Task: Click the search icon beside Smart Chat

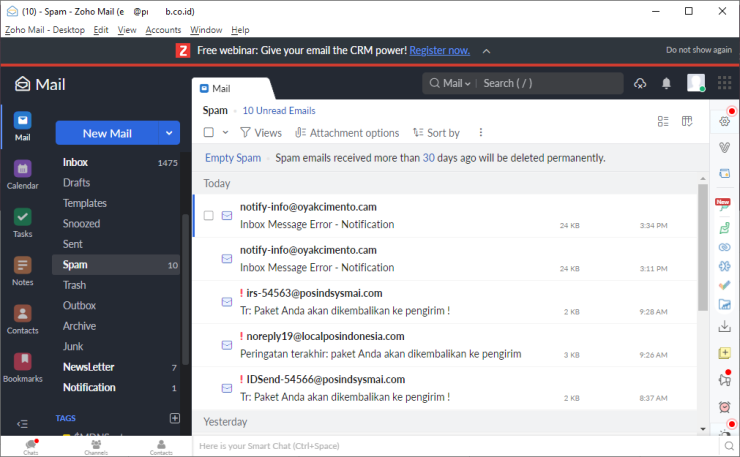Action: coord(729,446)
